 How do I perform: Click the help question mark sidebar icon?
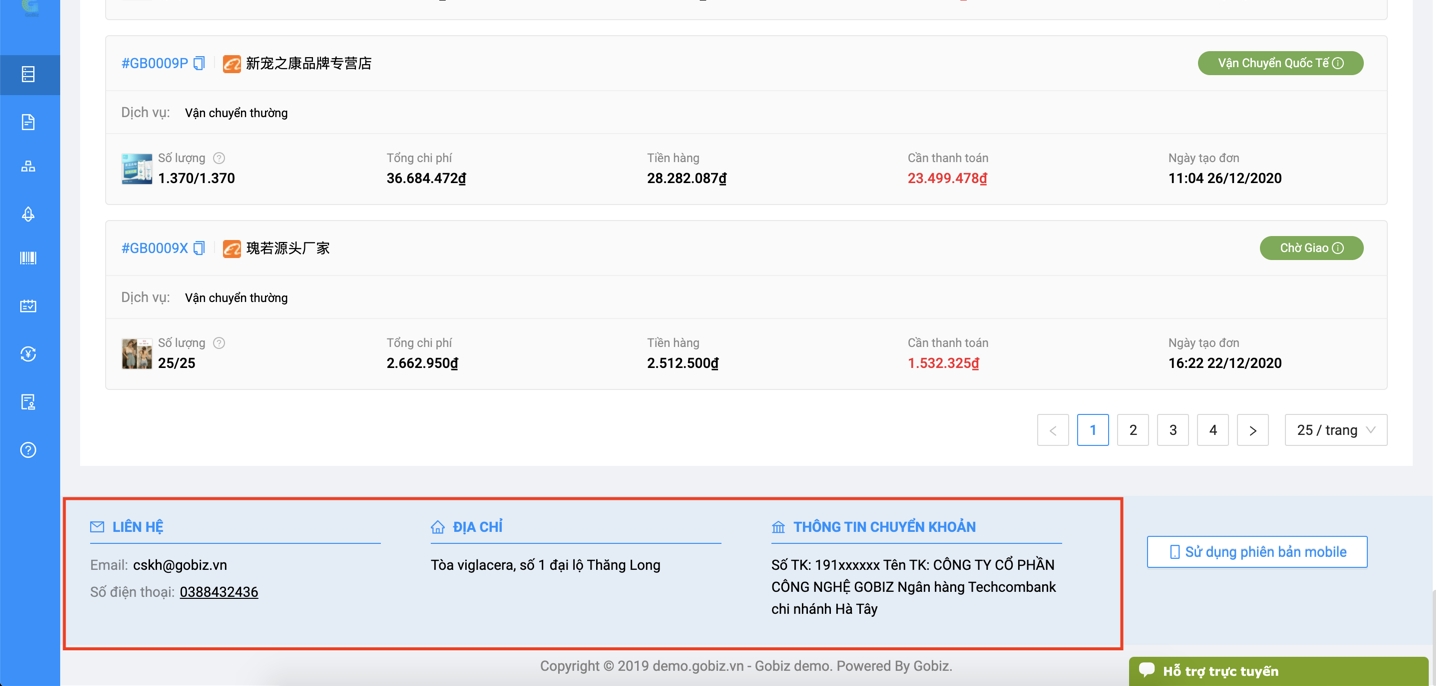point(28,450)
